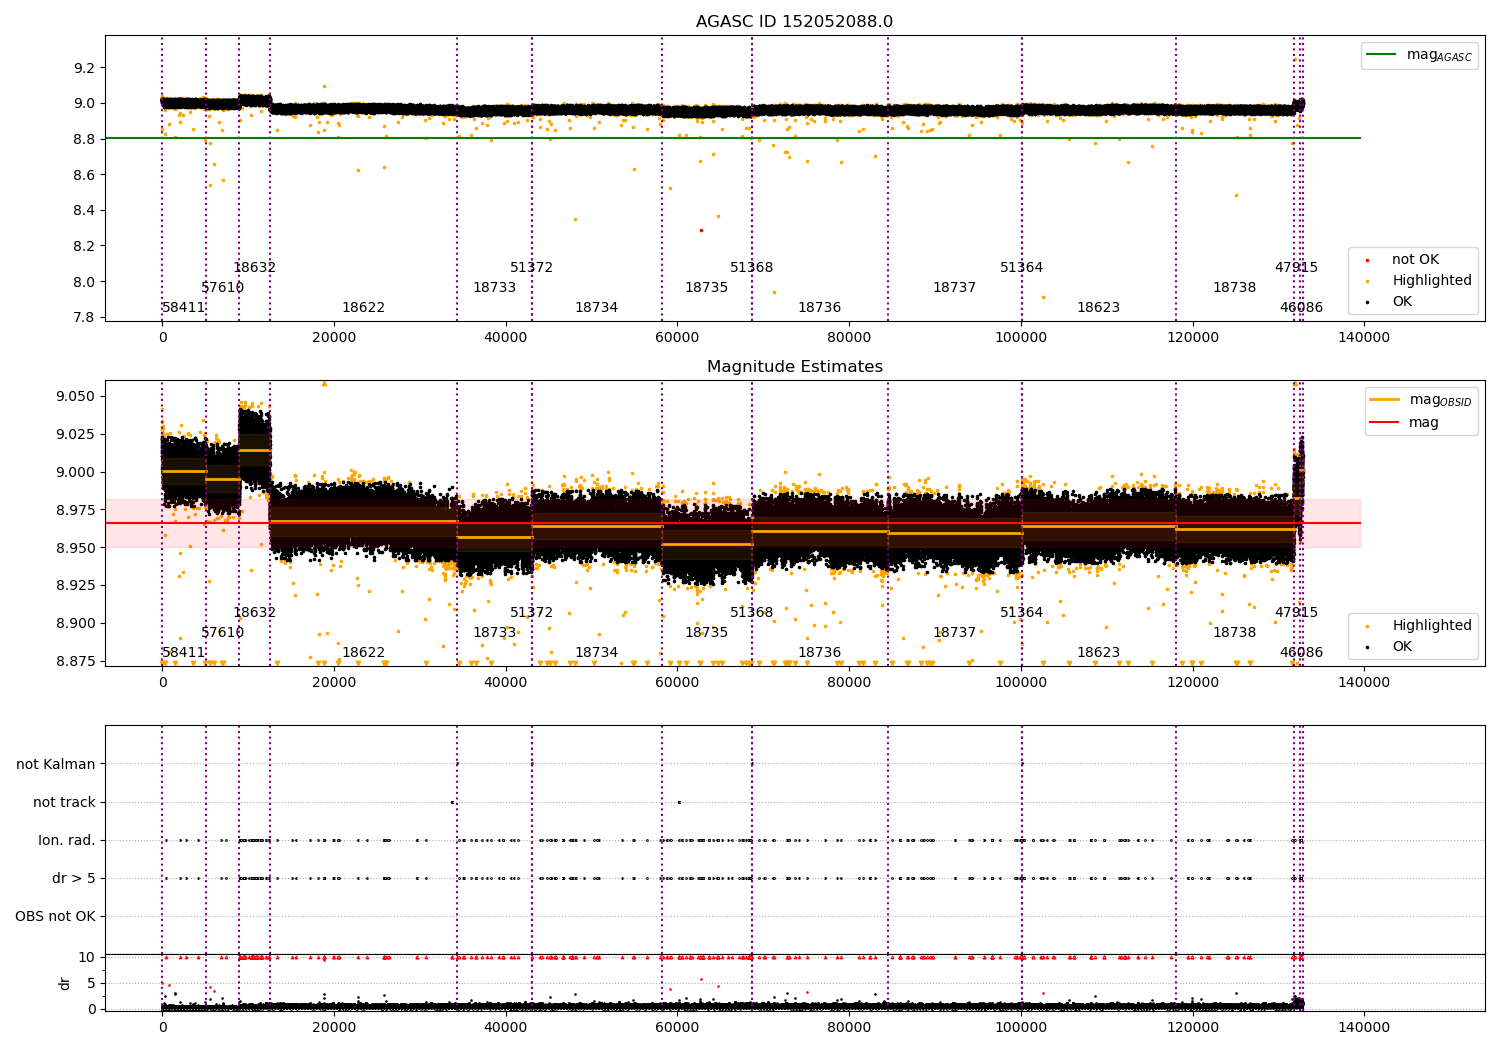Click obsid label 18733 in the top plot

tap(494, 288)
